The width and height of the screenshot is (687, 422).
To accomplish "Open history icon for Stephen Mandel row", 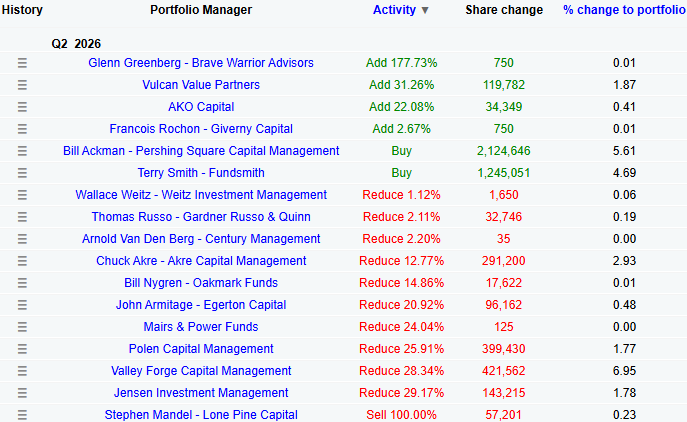I will point(22,415).
